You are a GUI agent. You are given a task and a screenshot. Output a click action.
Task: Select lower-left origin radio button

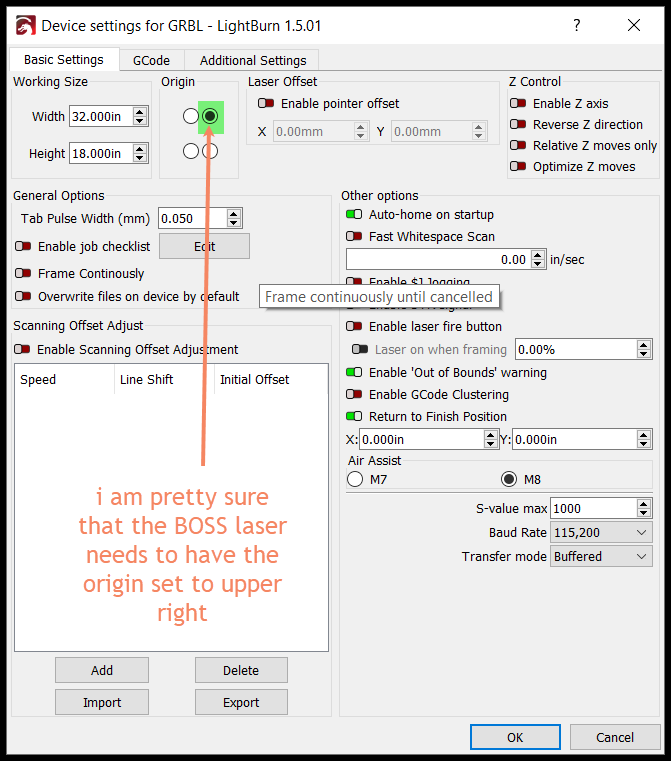(191, 151)
